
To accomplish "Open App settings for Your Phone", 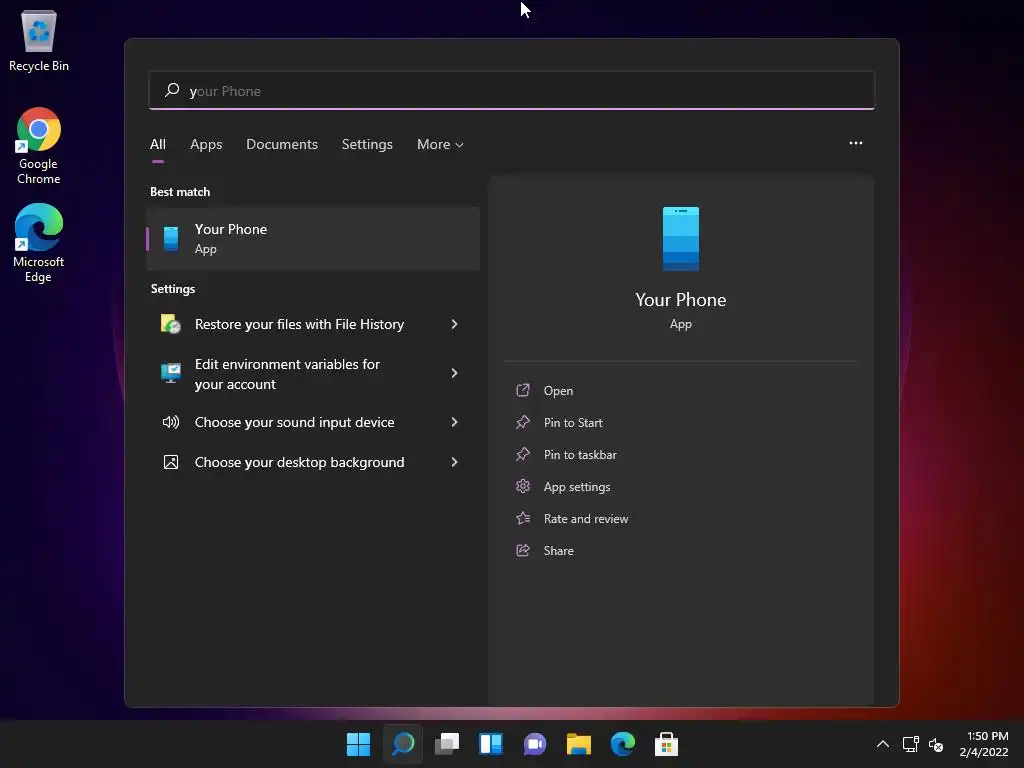I will click(x=577, y=487).
